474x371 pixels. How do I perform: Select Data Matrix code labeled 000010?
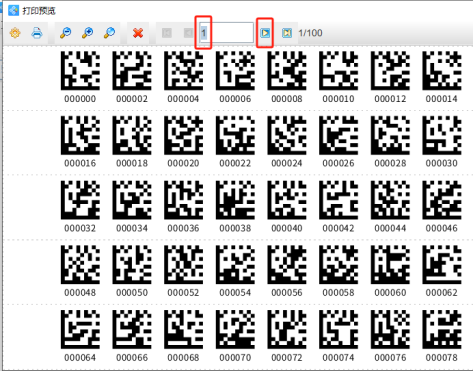click(x=338, y=70)
